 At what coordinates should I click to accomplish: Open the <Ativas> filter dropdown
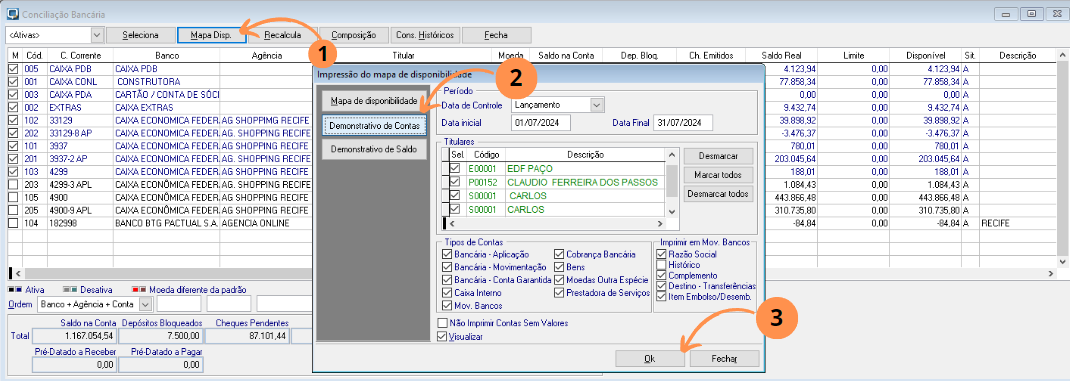pos(97,35)
